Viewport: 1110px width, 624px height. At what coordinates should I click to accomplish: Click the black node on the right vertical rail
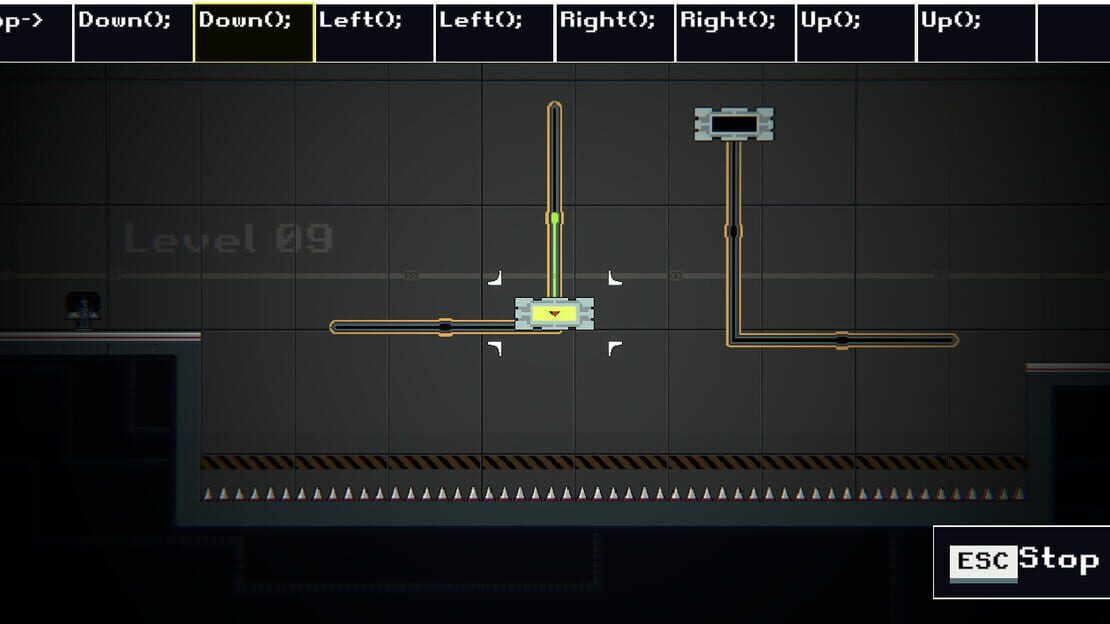point(733,231)
